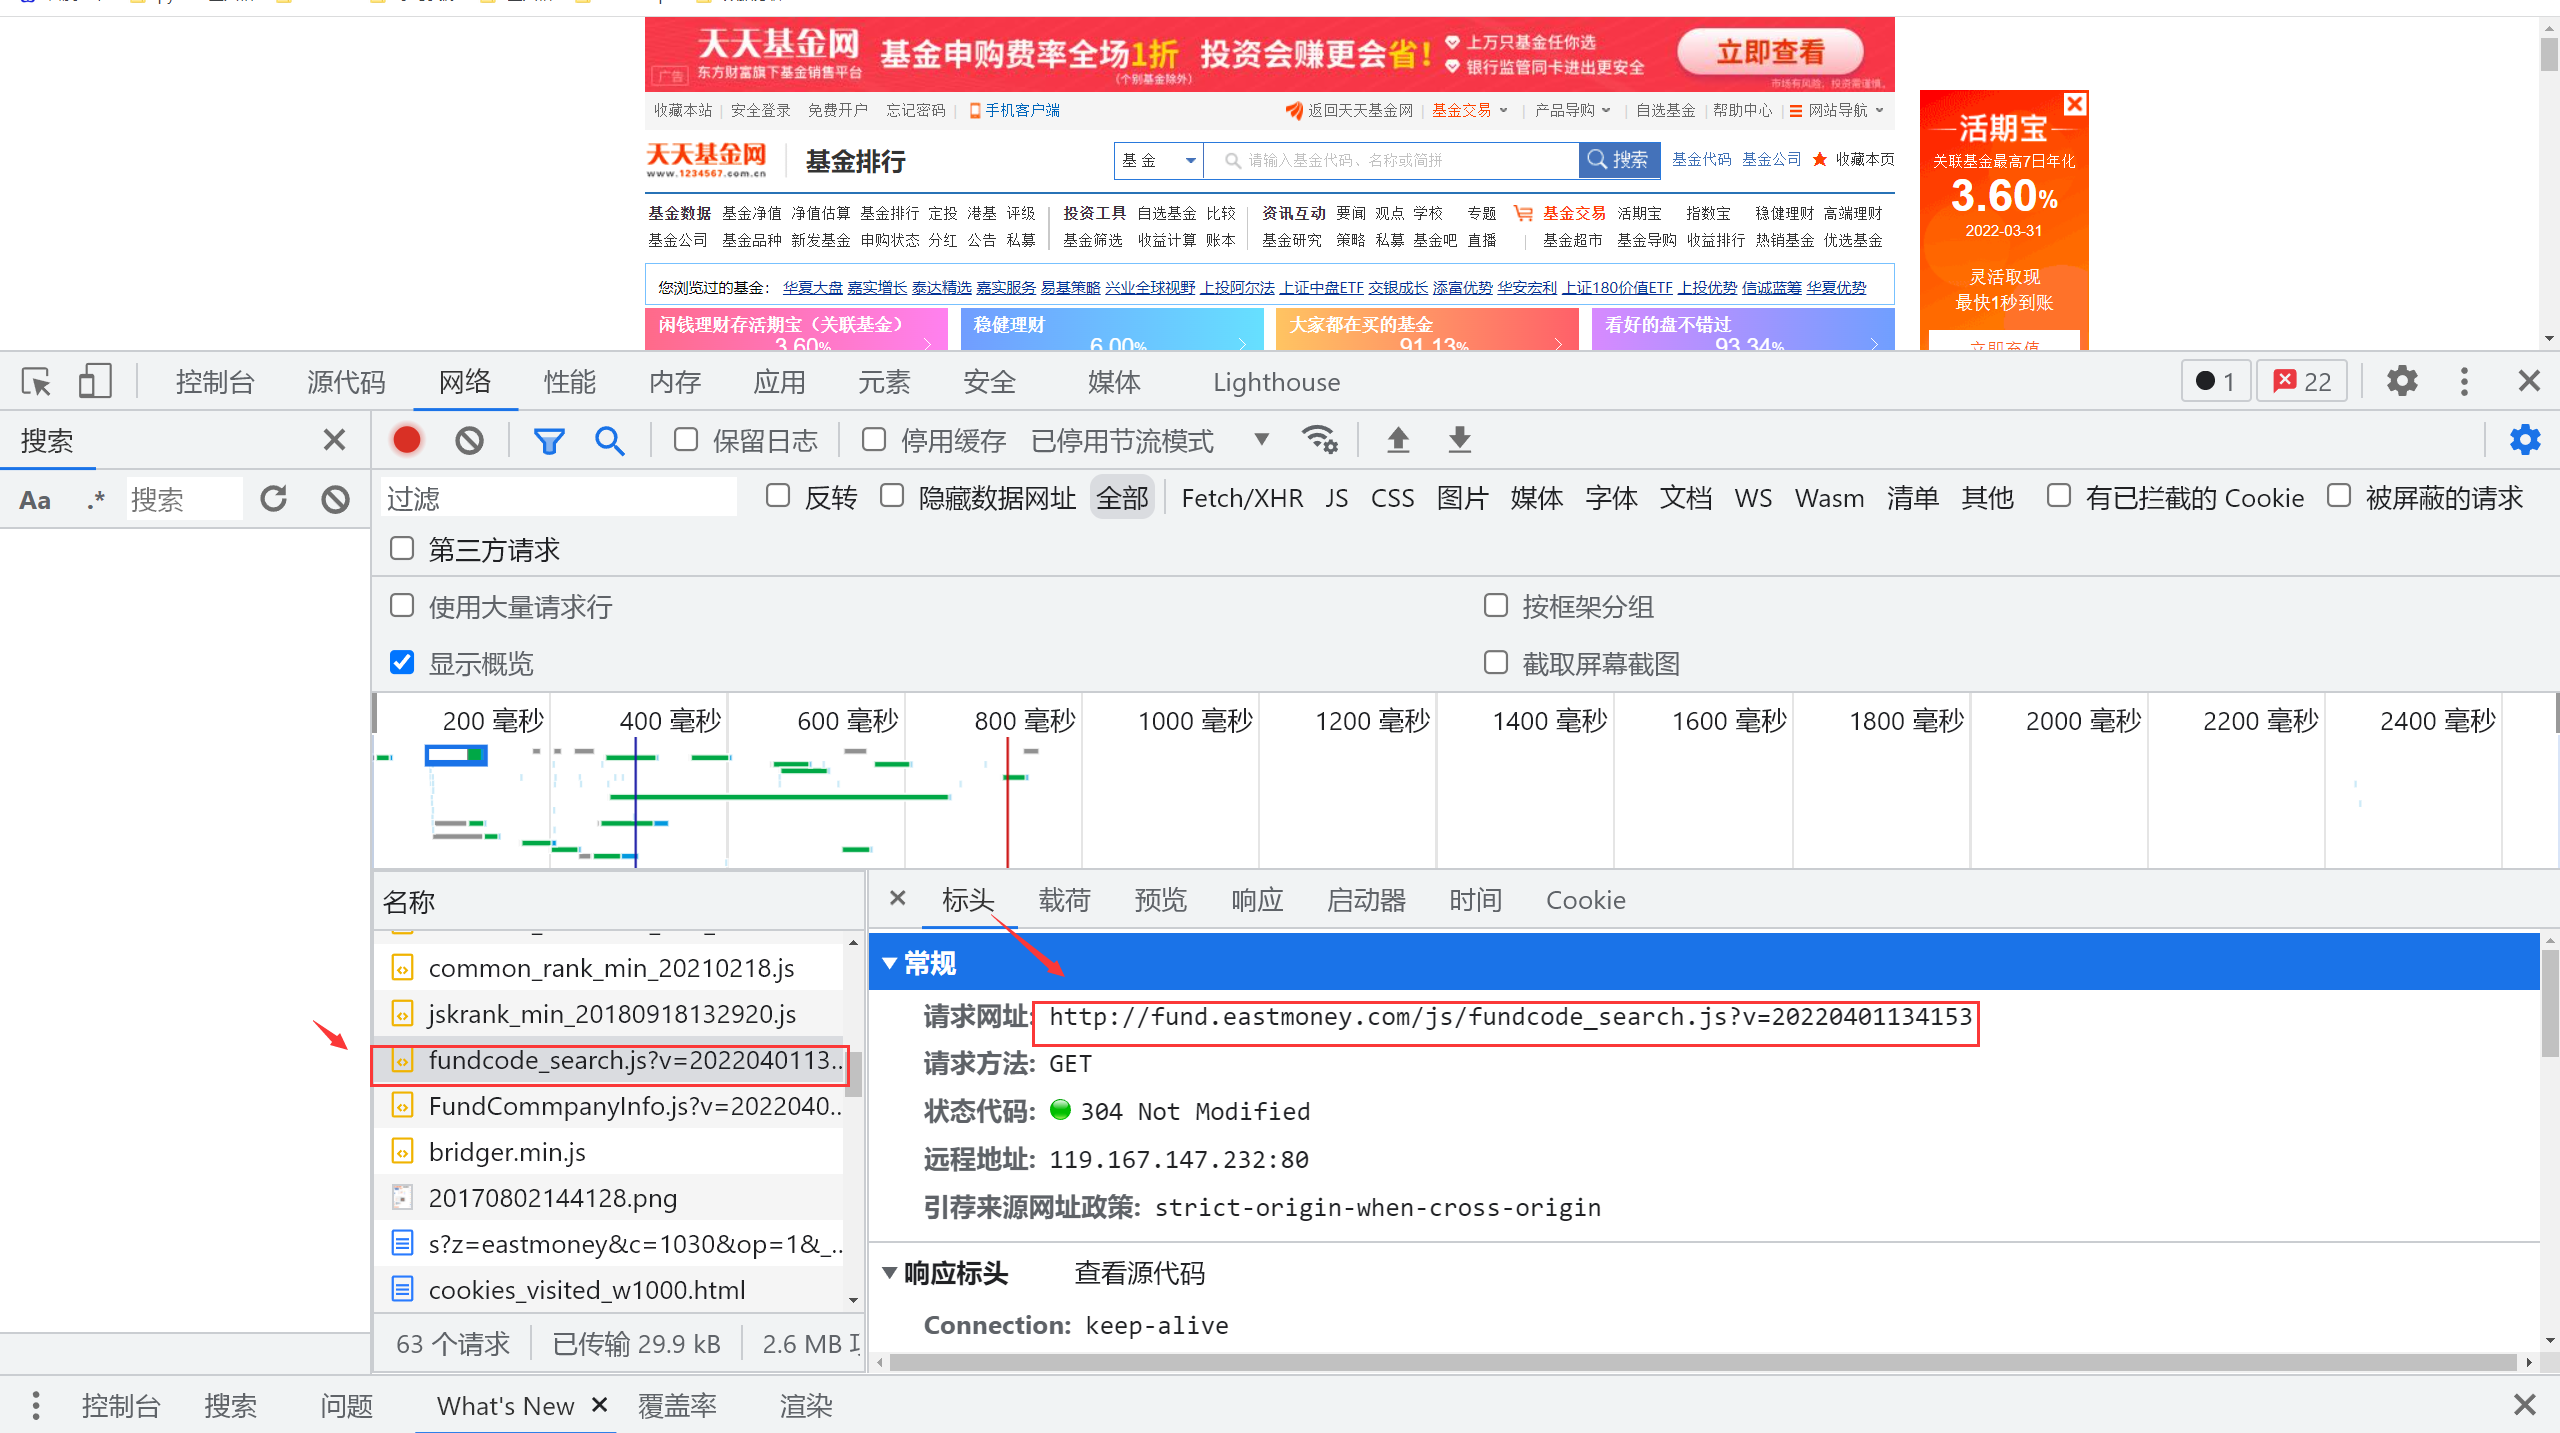Toggle device toolbar emulation icon
Screen dimensions: 2560x1433
[x=95, y=382]
